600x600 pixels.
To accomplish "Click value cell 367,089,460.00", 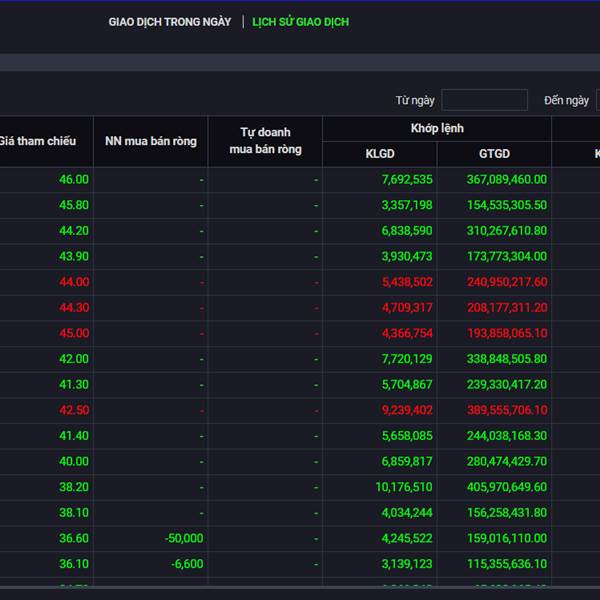I will click(x=507, y=179).
